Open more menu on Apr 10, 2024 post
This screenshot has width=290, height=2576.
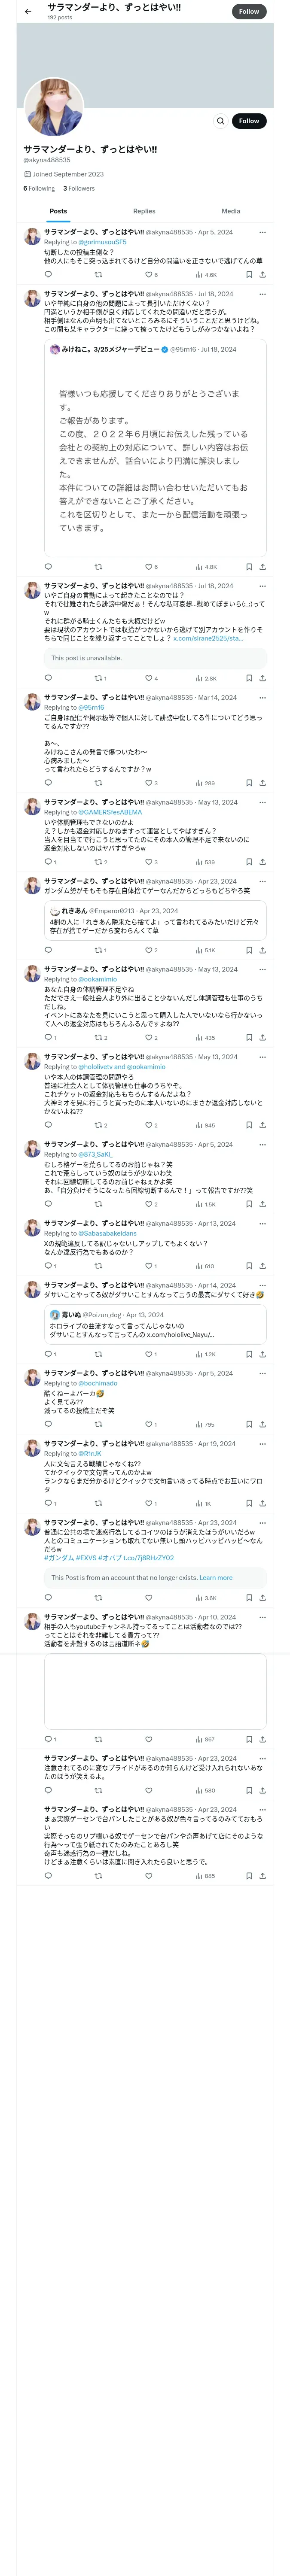point(262,1616)
